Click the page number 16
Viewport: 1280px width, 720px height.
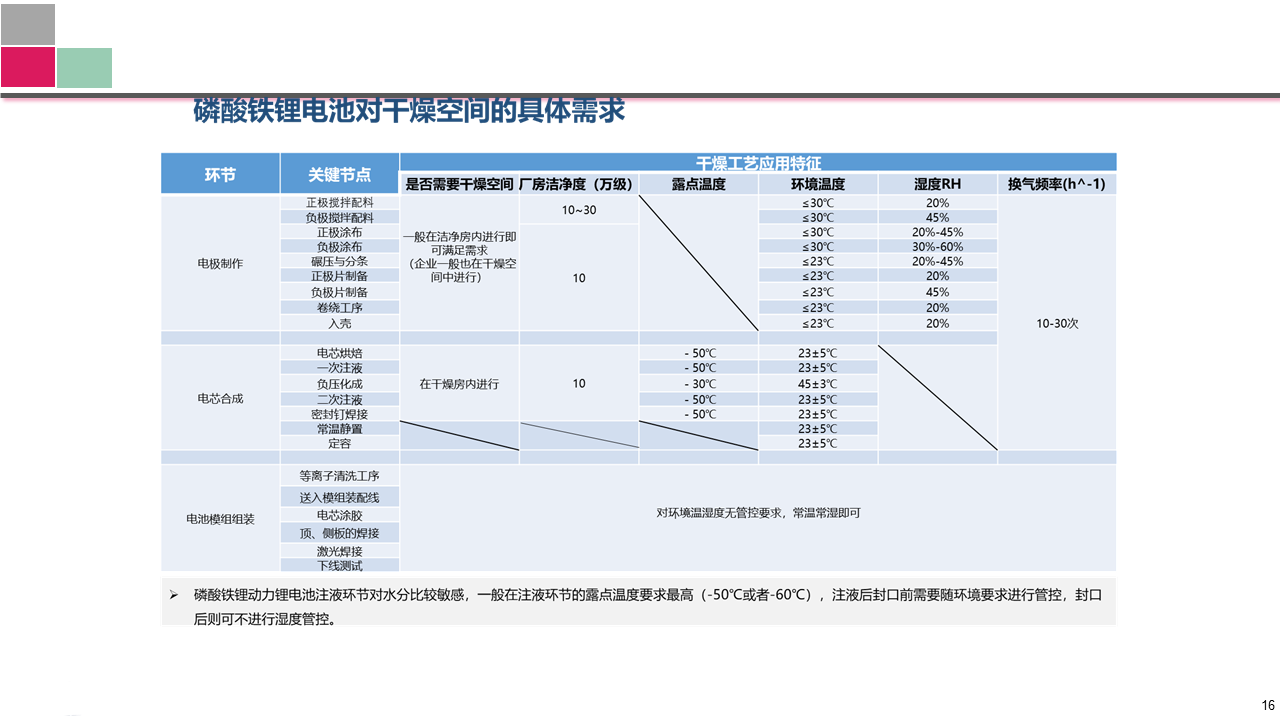(1268, 704)
